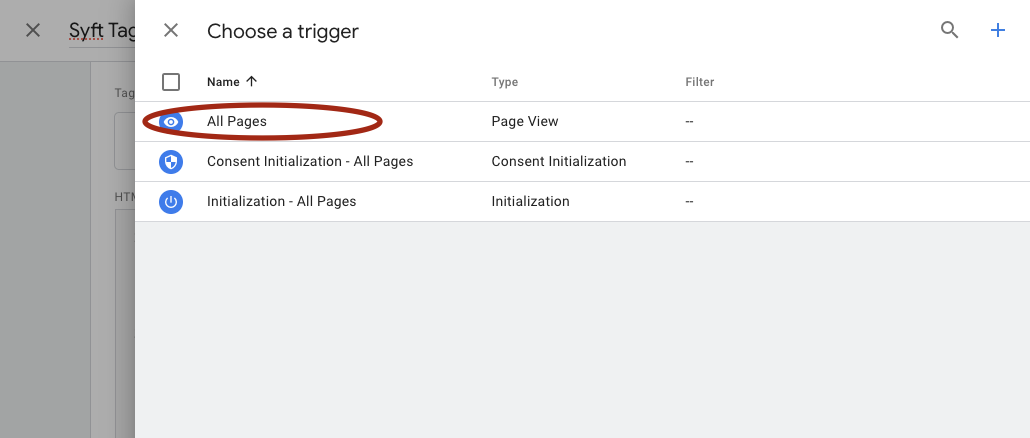Open trigger search with magnifier icon
Viewport: 1030px width, 438px height.
click(x=949, y=30)
